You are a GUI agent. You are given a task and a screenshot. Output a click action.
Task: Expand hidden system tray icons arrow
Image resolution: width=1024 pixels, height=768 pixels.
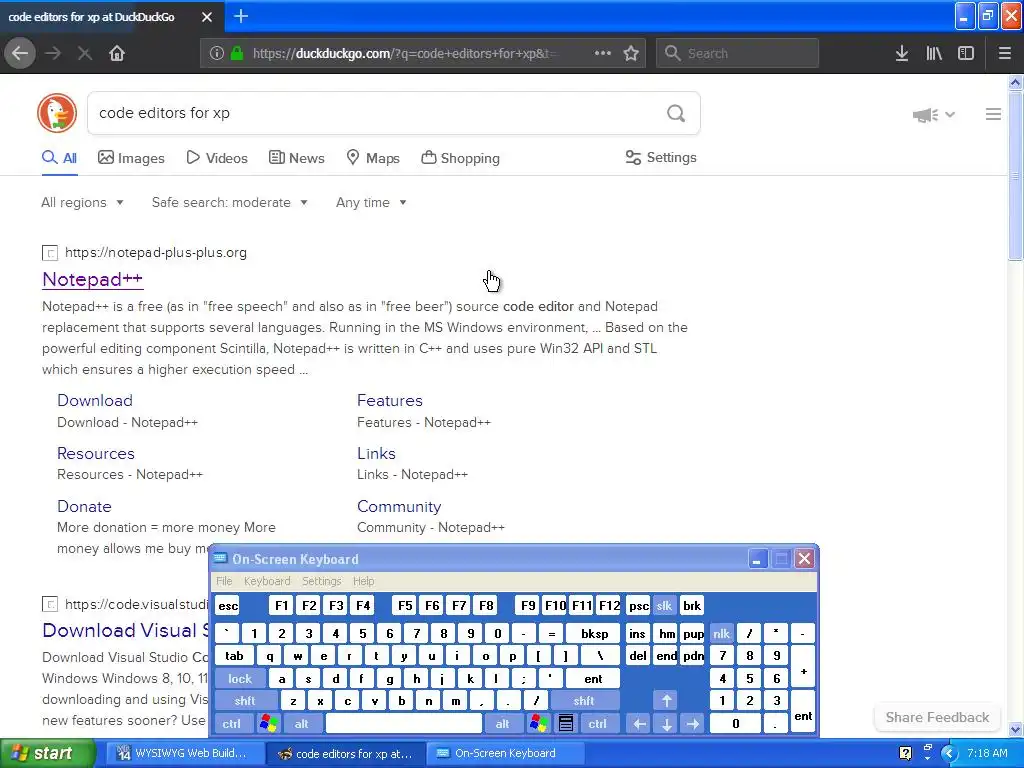click(949, 753)
